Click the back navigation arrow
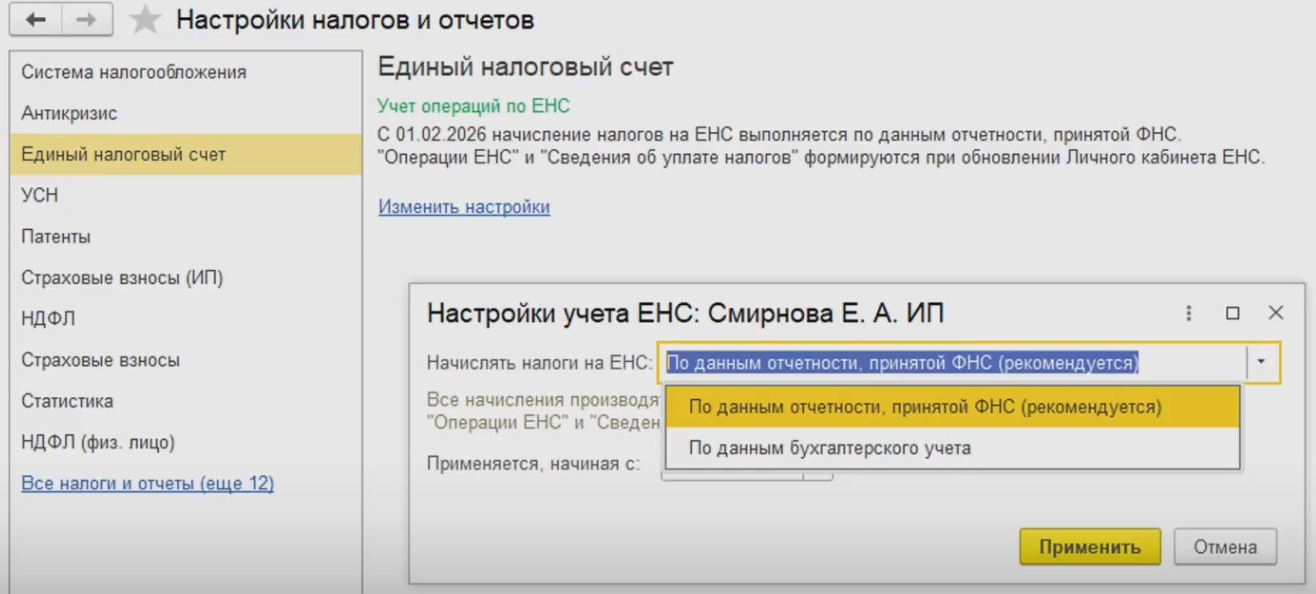 click(x=36, y=20)
